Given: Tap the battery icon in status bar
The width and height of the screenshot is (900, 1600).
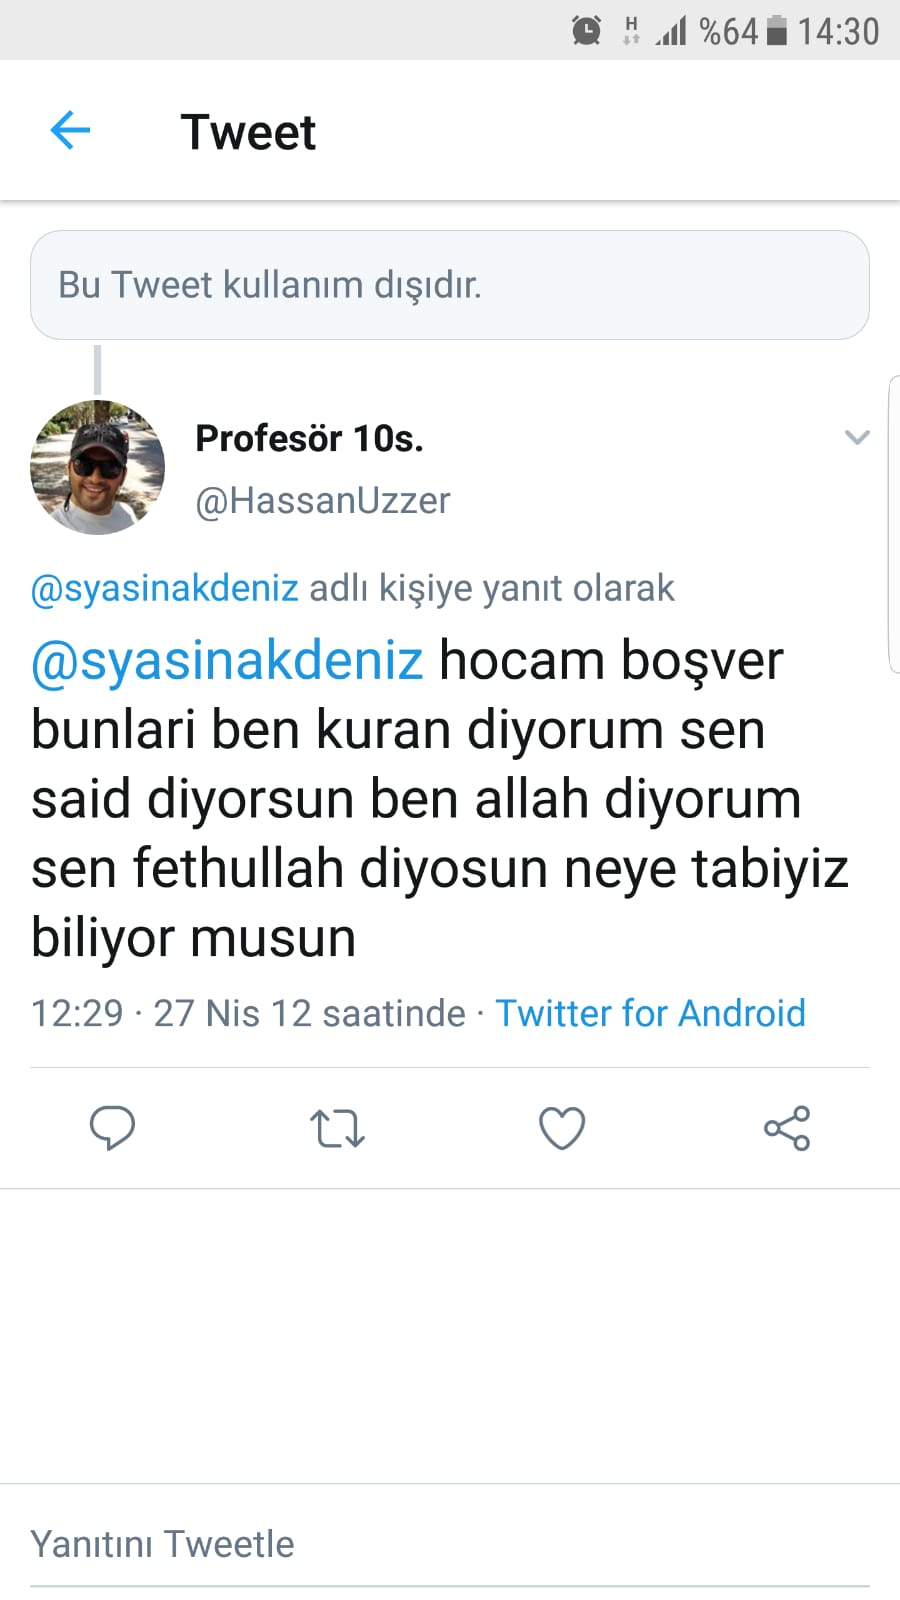Looking at the screenshot, I should tap(777, 30).
